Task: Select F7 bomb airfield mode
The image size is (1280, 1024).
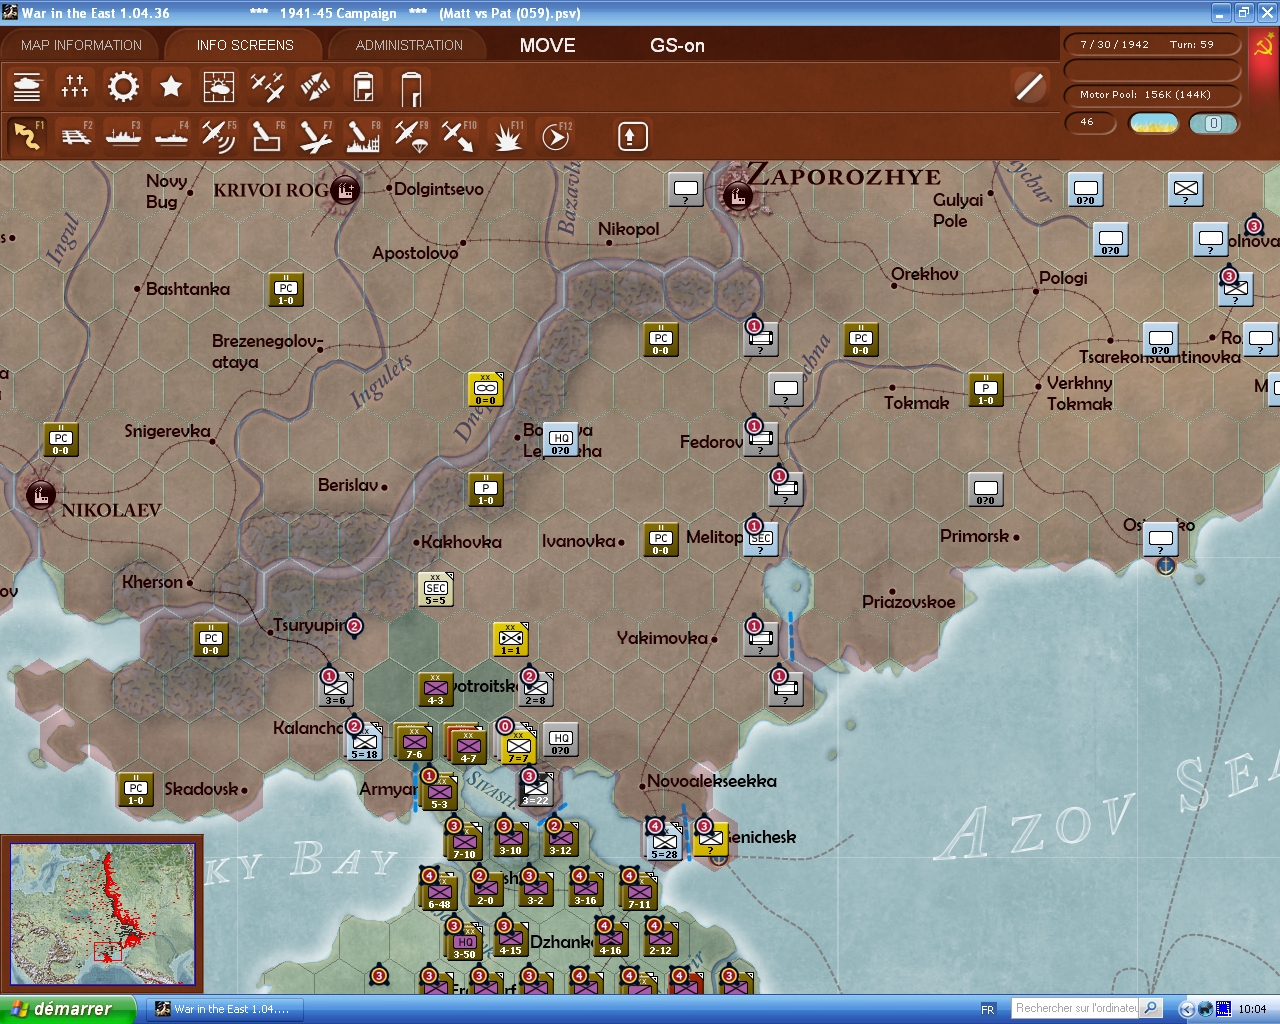Action: pos(315,136)
